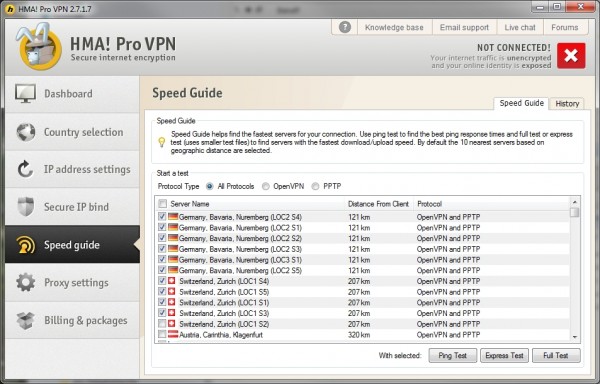600x384 pixels.
Task: Click the HMA donkey logo
Action: pos(38,46)
